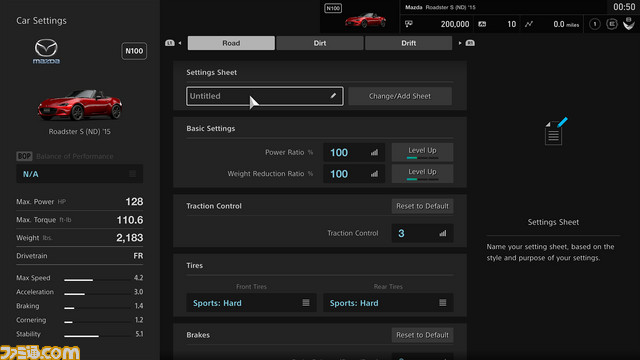
Task: Click the list icon in Rear Tires selector
Action: click(442, 302)
